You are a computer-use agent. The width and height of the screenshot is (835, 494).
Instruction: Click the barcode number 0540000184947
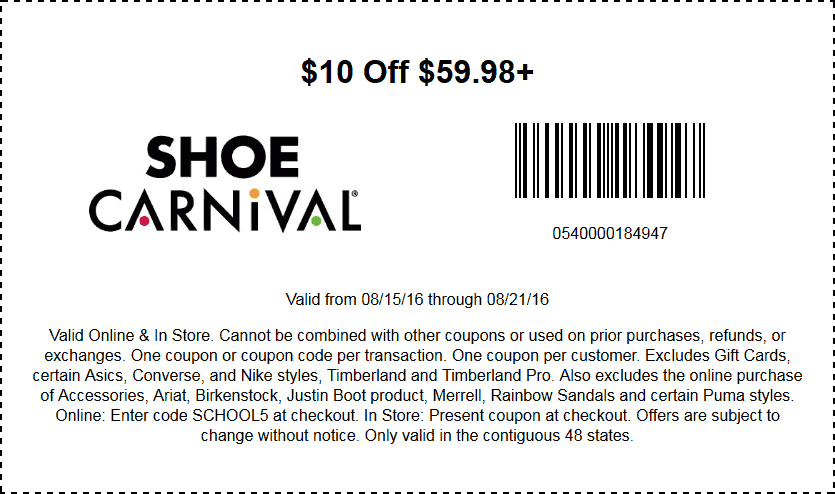(x=610, y=233)
